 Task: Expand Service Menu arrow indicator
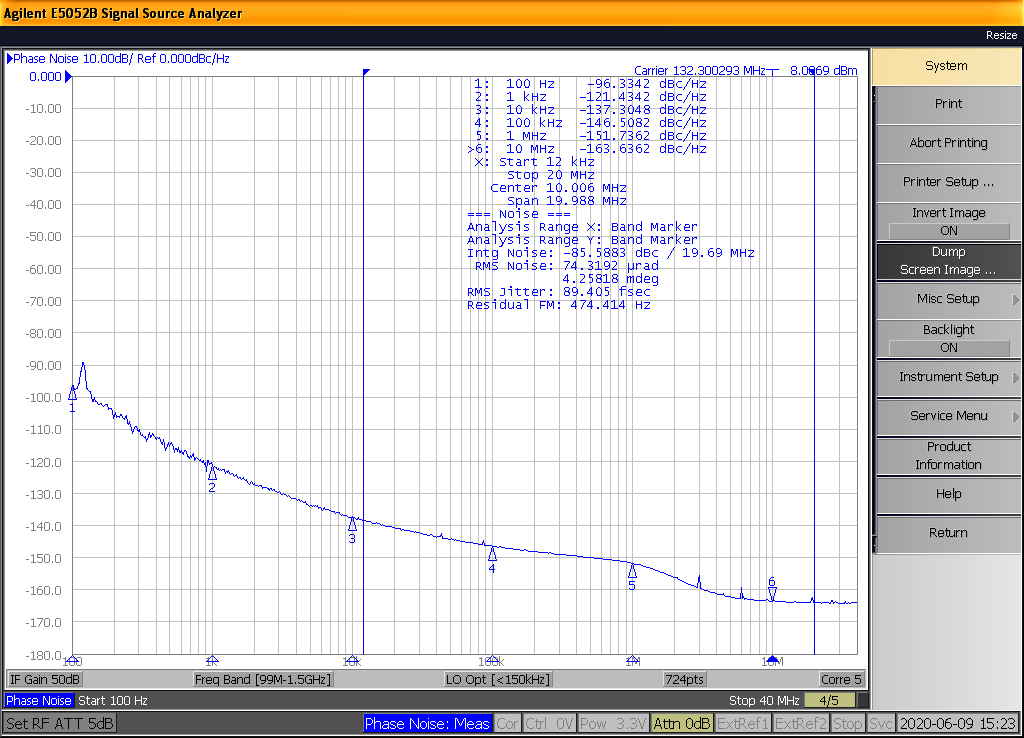[x=1016, y=417]
